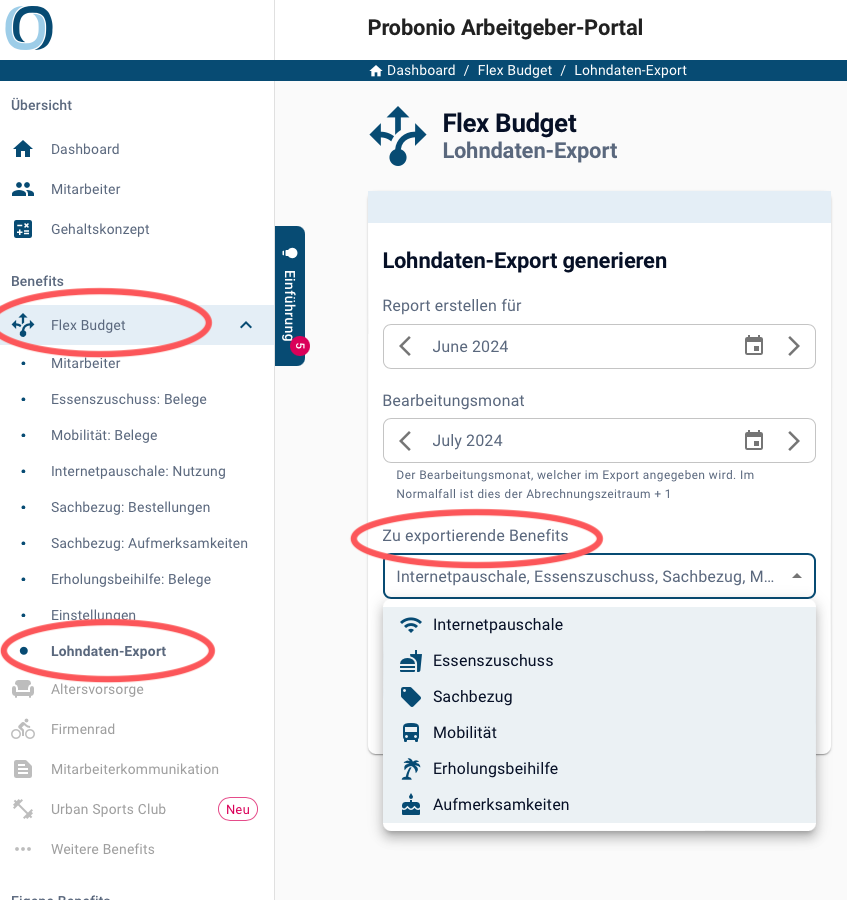Image resolution: width=847 pixels, height=900 pixels.
Task: Open Mitarbeiter via people icon
Action: click(23, 189)
